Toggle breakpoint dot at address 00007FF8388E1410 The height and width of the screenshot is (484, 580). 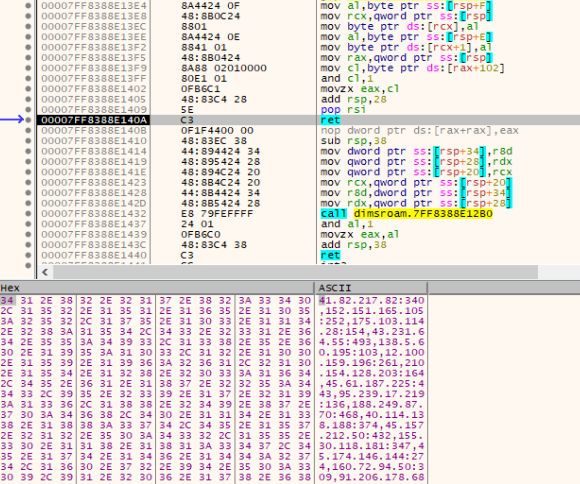(28, 141)
